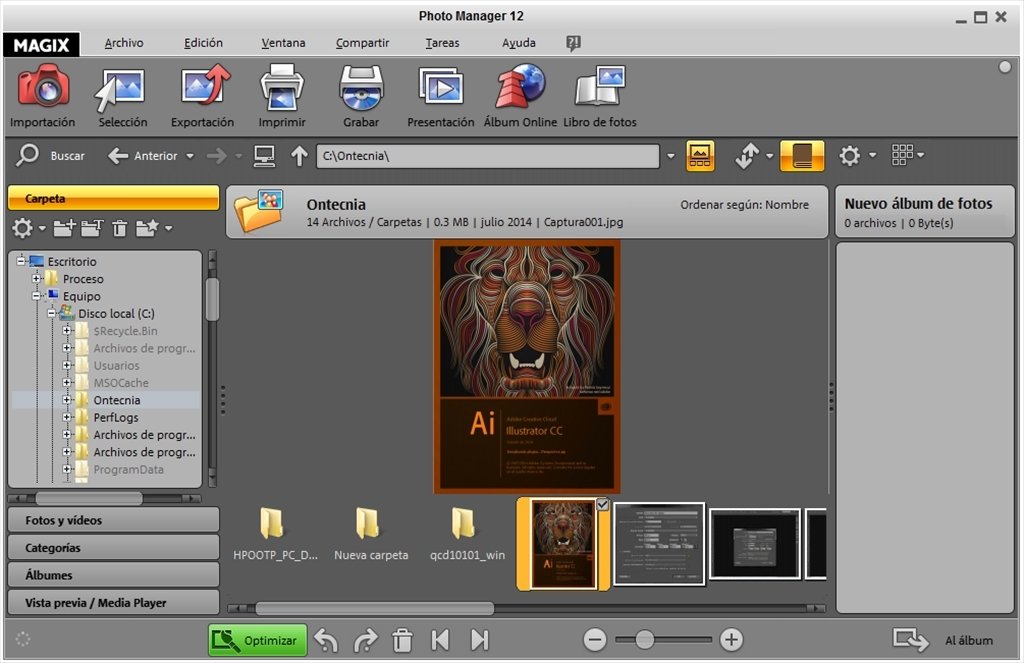This screenshot has height=663, width=1024.
Task: Click Ordenar según: Nombre label
Action: 744,204
